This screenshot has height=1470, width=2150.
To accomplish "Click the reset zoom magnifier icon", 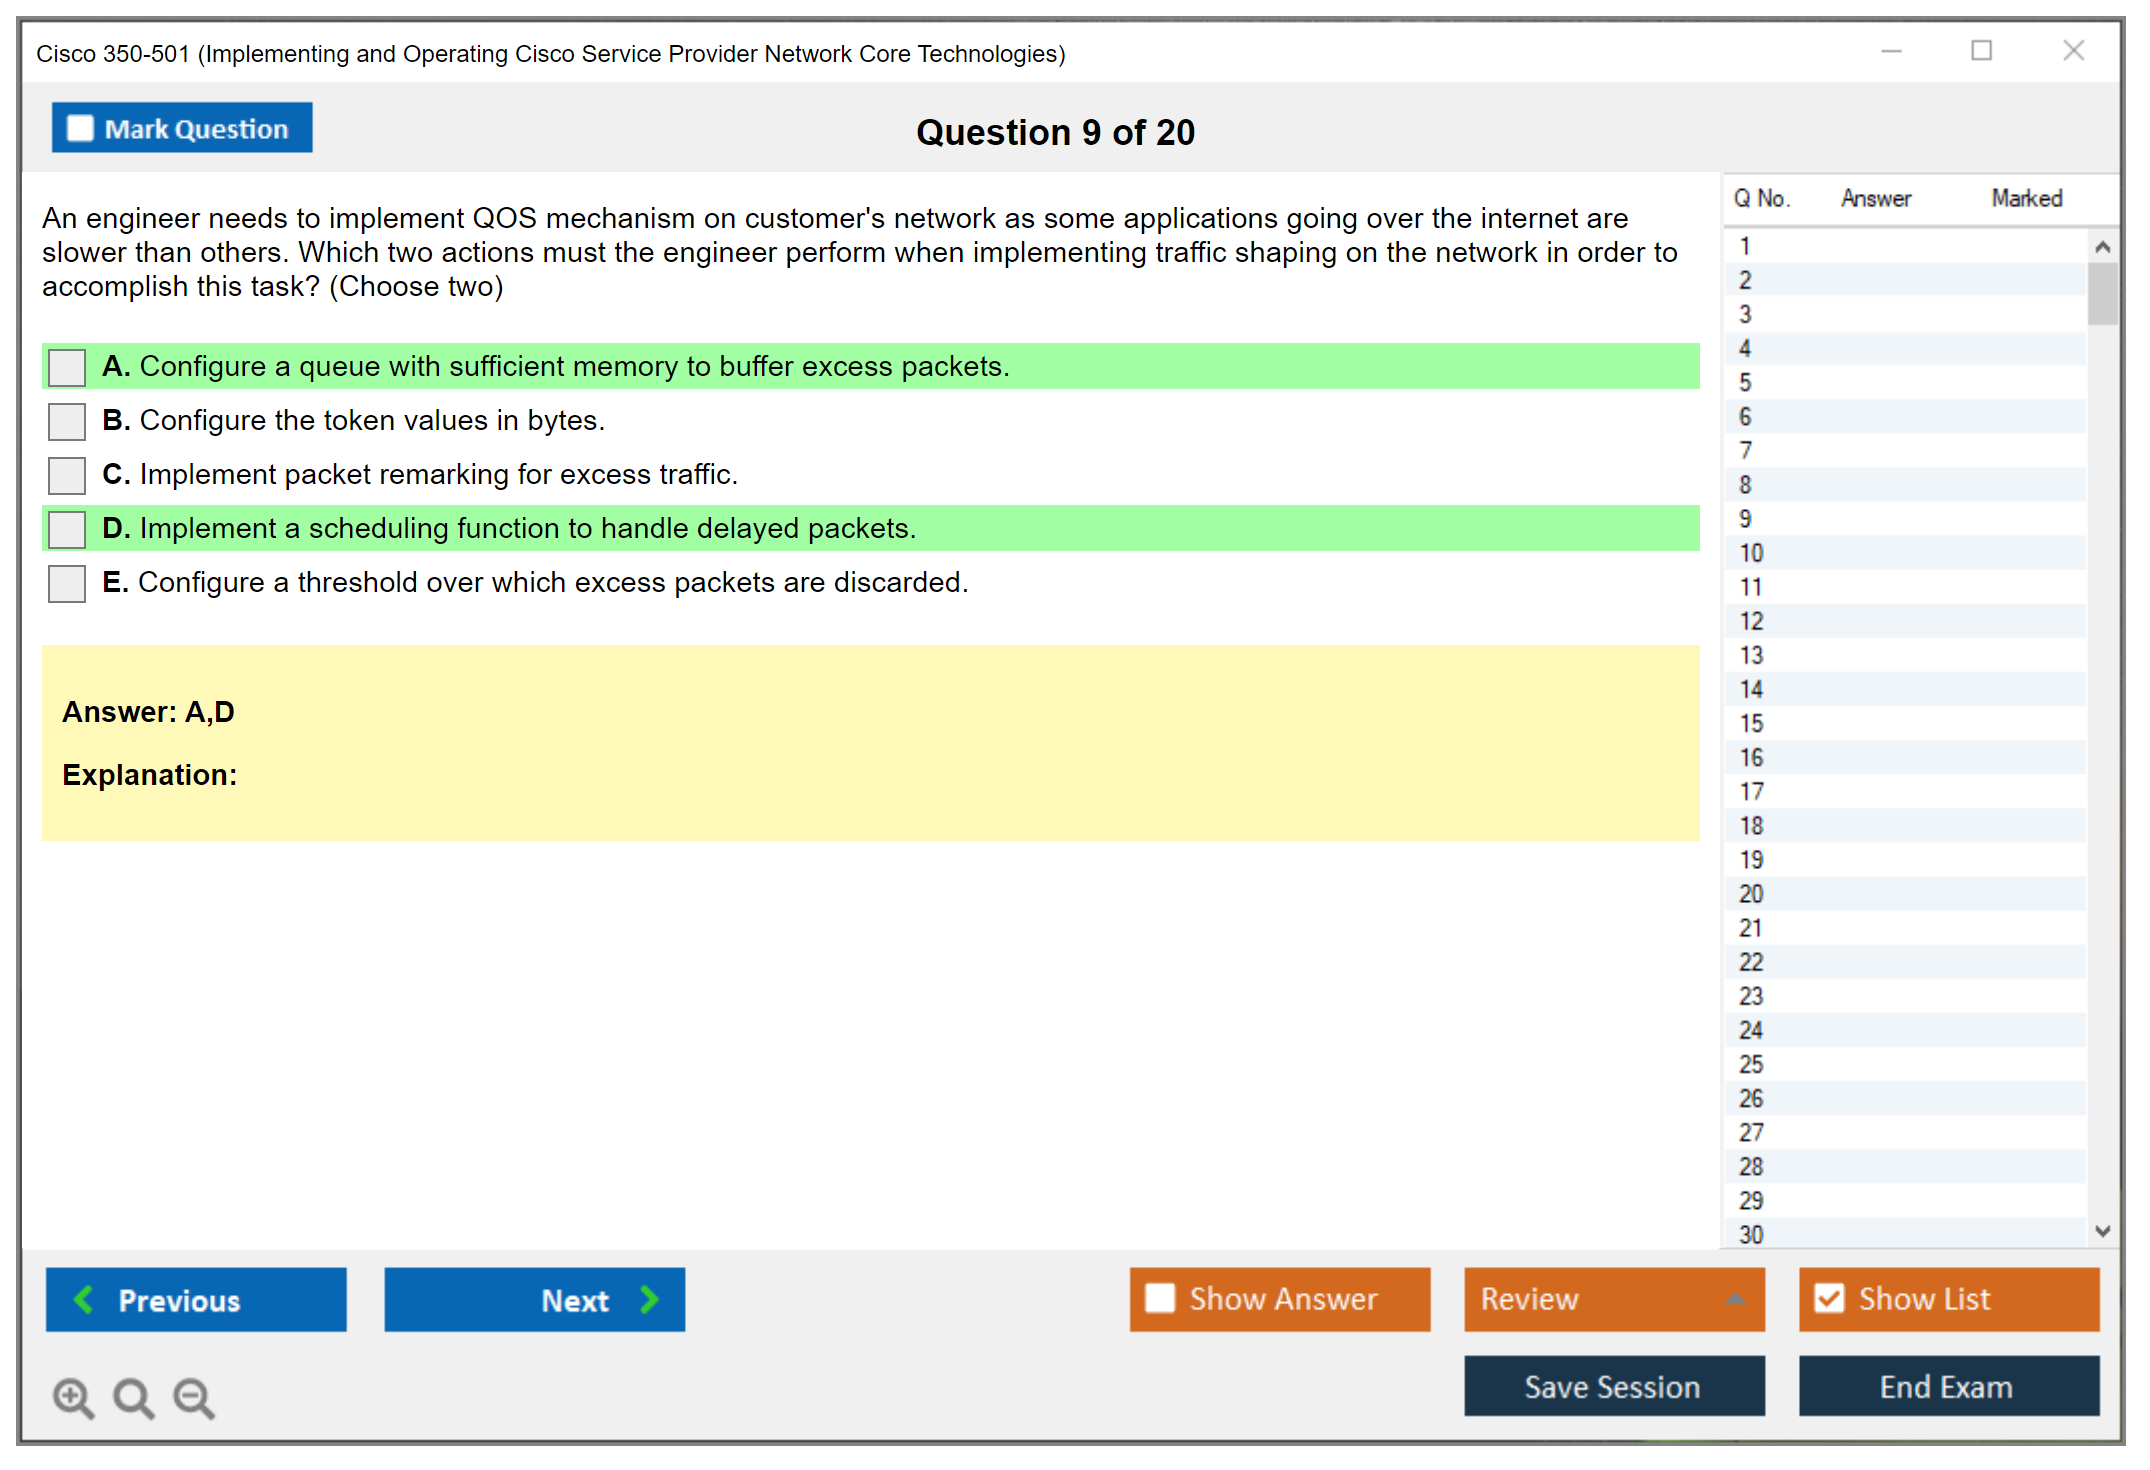I will coord(133,1397).
